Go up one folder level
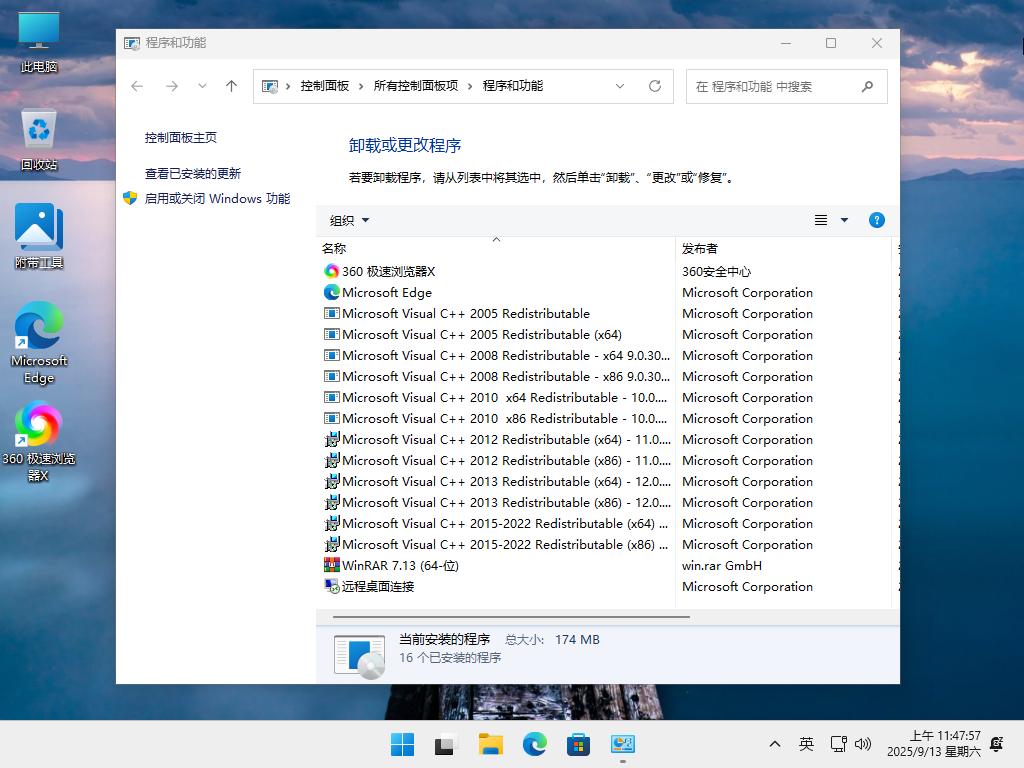 pos(231,86)
